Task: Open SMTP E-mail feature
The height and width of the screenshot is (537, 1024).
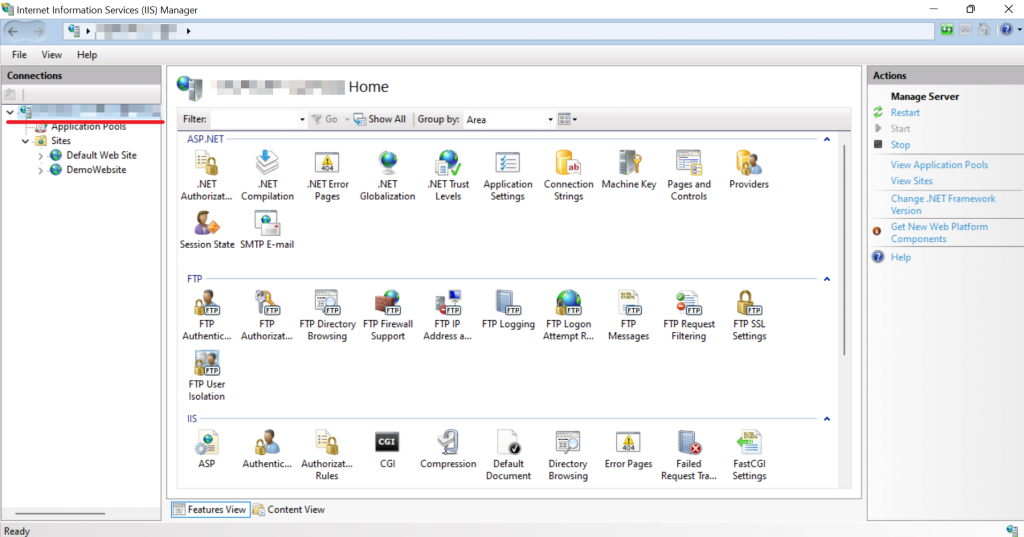Action: (x=267, y=230)
